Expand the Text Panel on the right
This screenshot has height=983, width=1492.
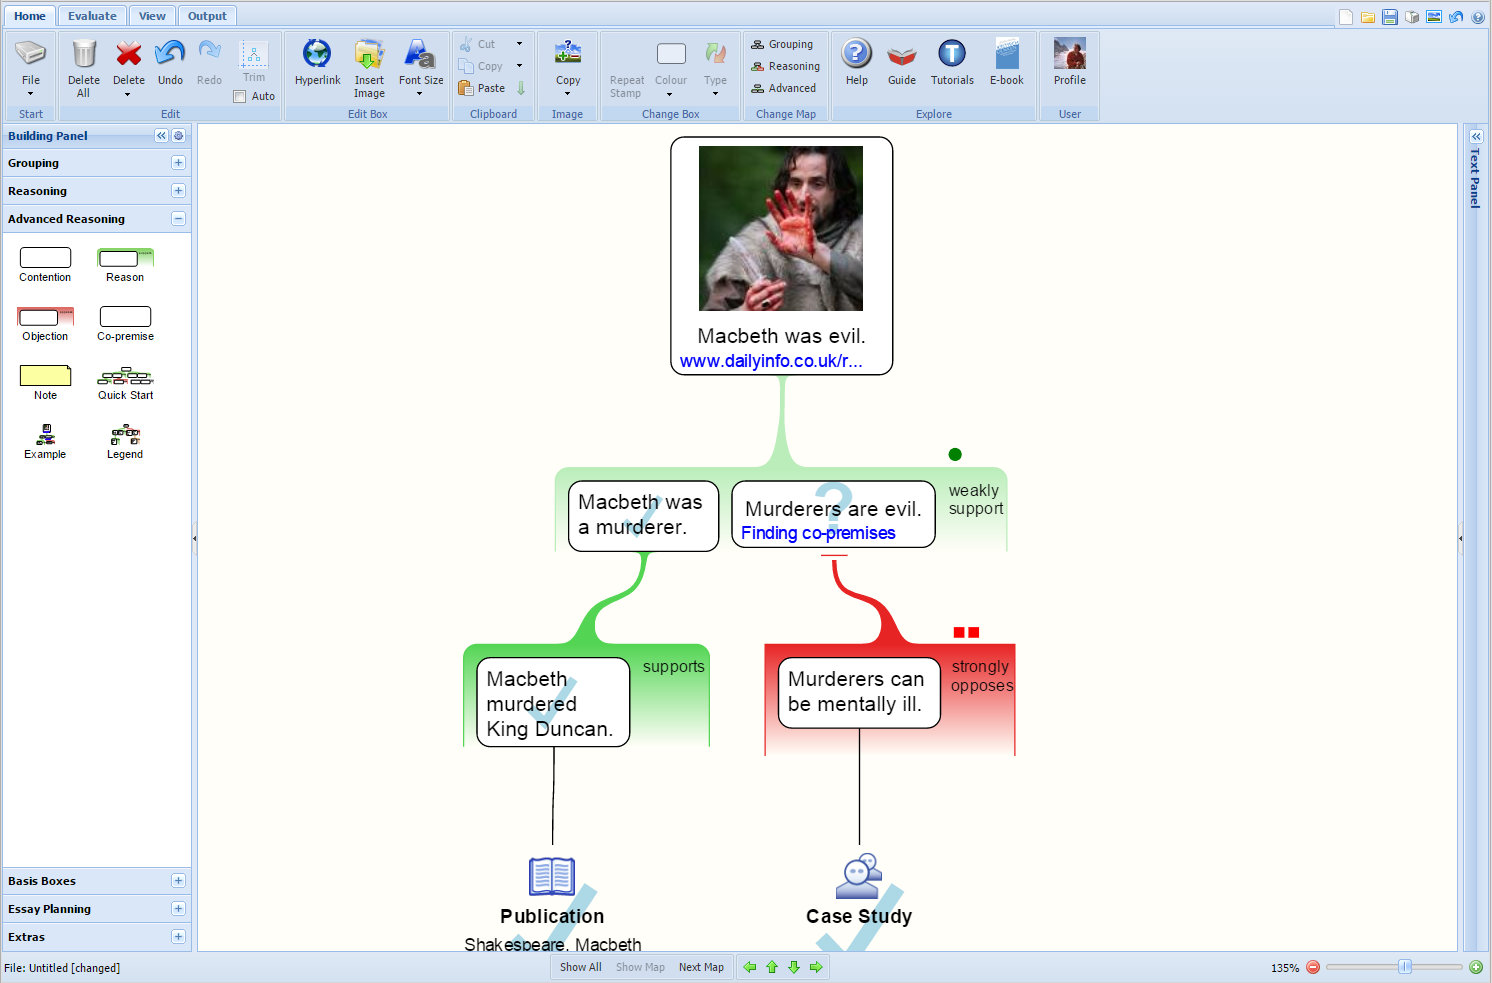1476,136
